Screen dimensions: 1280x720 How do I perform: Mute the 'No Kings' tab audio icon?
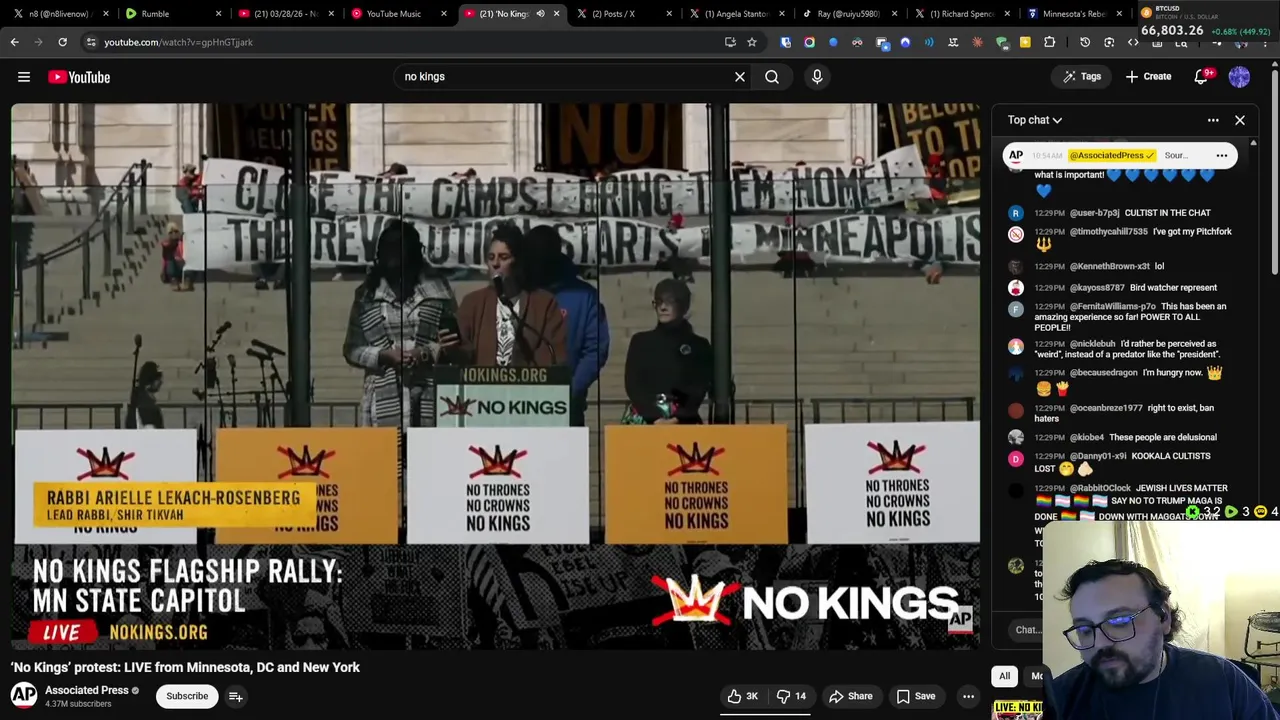coord(540,14)
